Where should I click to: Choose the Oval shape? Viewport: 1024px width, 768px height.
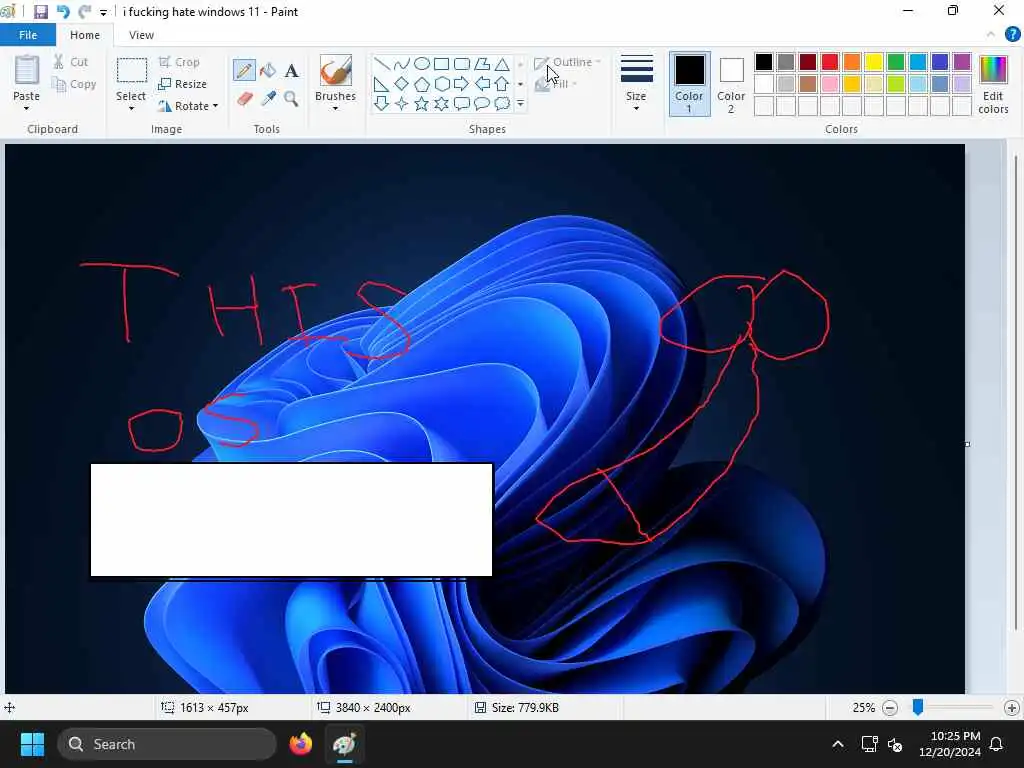(422, 64)
